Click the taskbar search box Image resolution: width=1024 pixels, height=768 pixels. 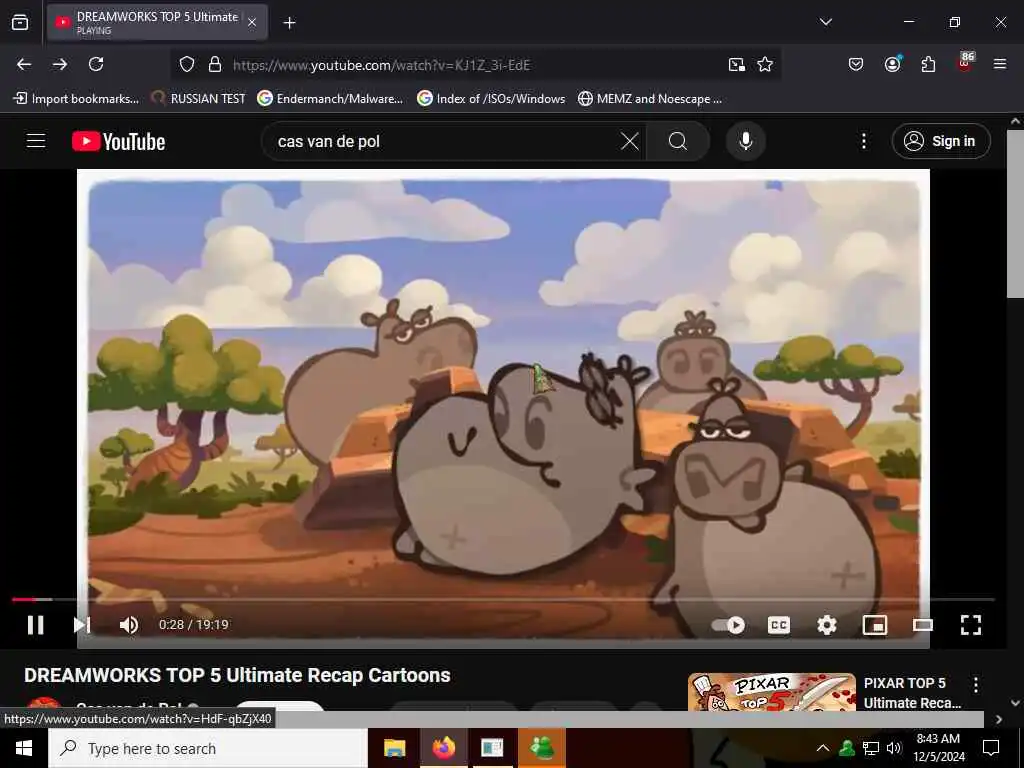coord(208,748)
